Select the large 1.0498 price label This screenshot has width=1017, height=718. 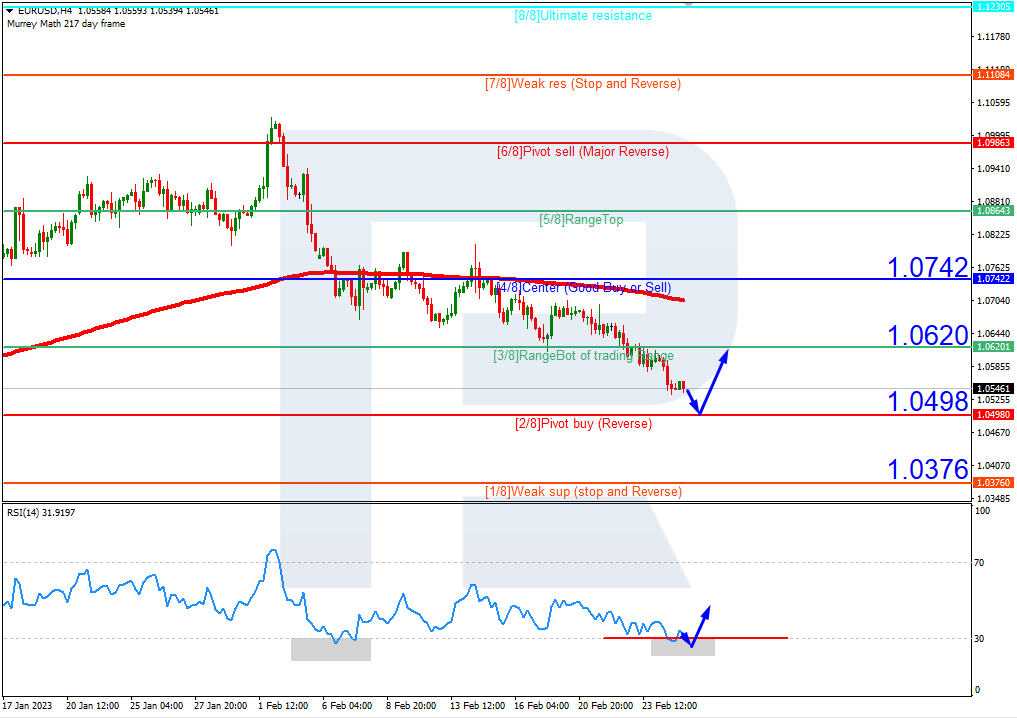coord(927,402)
